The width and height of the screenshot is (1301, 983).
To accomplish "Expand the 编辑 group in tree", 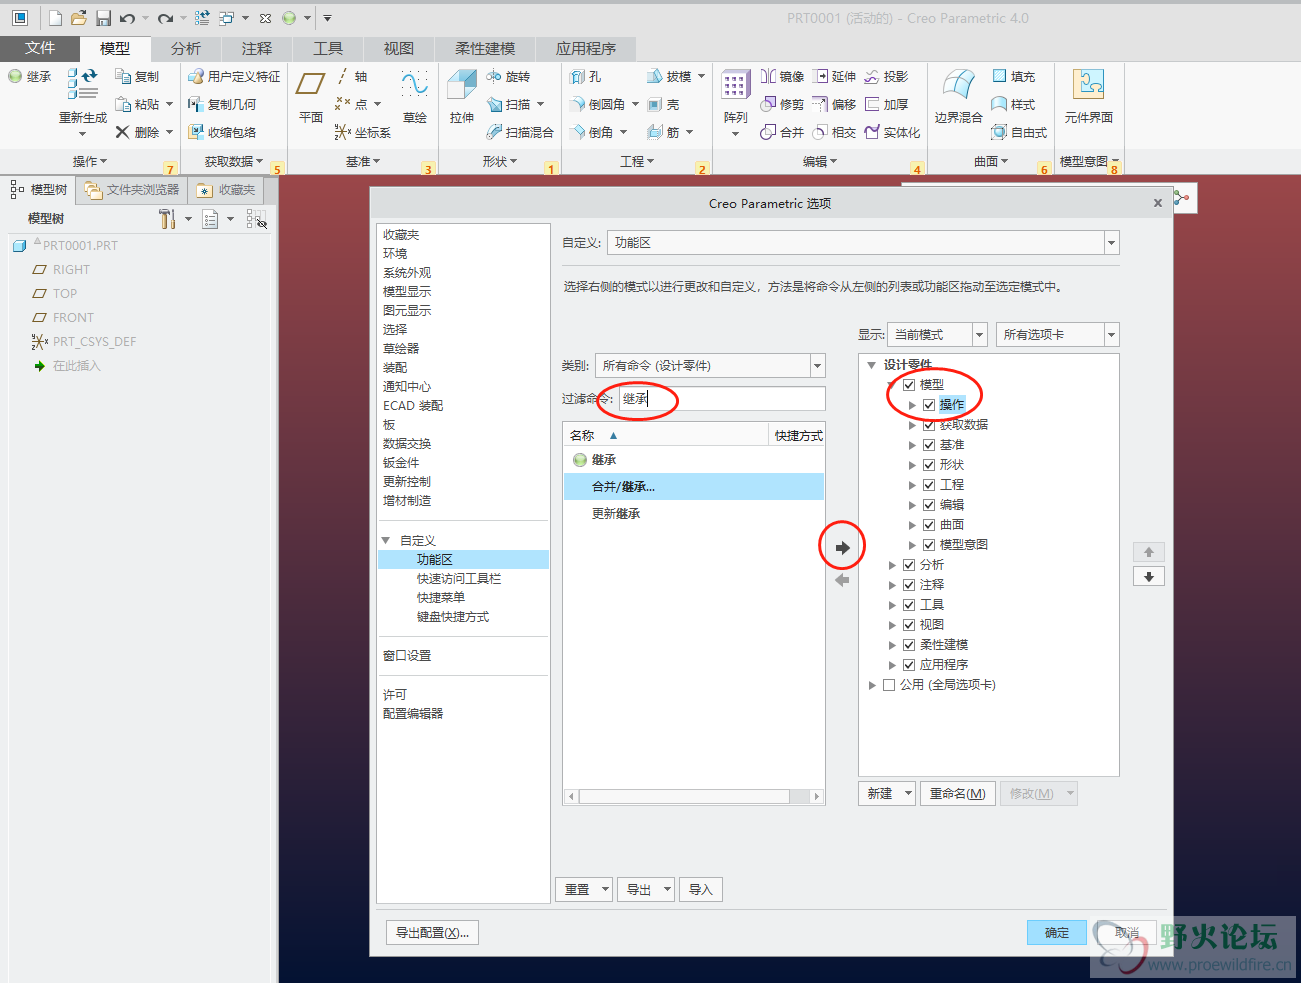I will tap(912, 505).
